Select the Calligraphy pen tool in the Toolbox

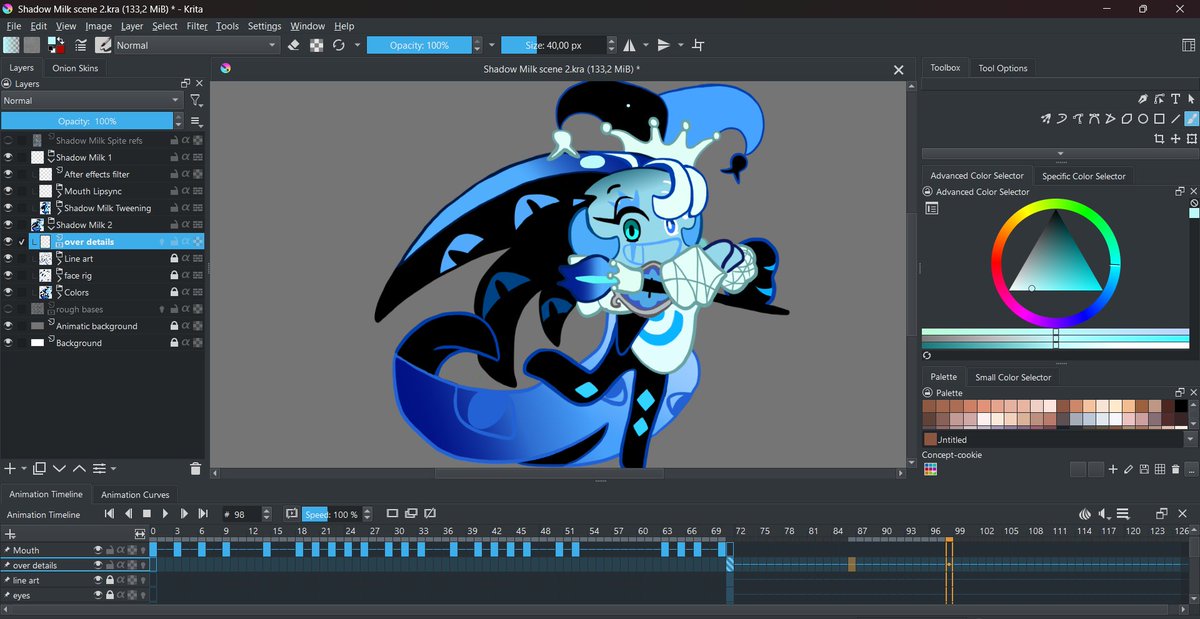pos(1142,99)
